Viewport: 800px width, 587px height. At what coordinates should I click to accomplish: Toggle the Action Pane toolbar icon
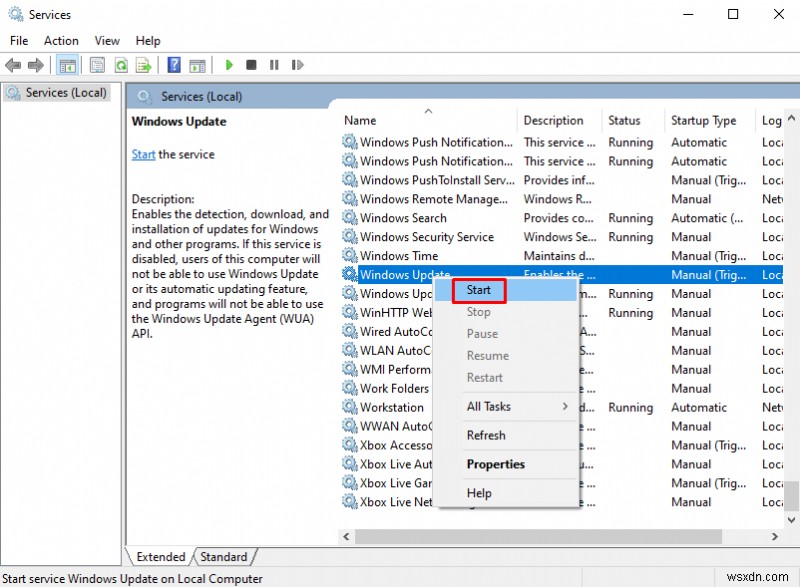pyautogui.click(x=197, y=65)
